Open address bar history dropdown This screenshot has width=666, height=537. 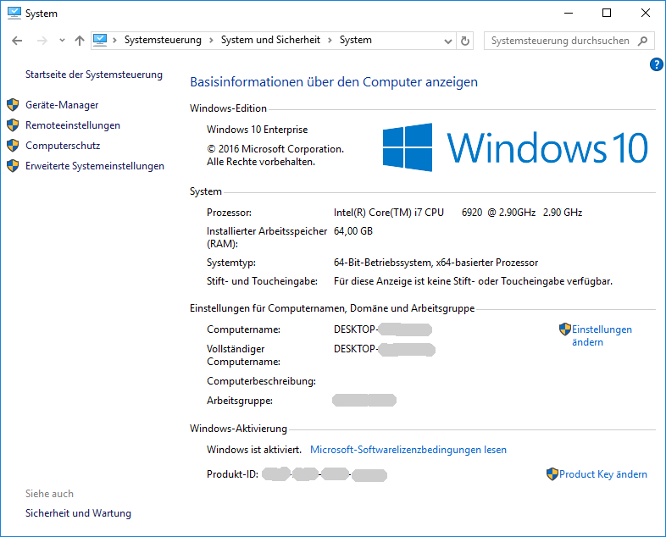pos(448,41)
